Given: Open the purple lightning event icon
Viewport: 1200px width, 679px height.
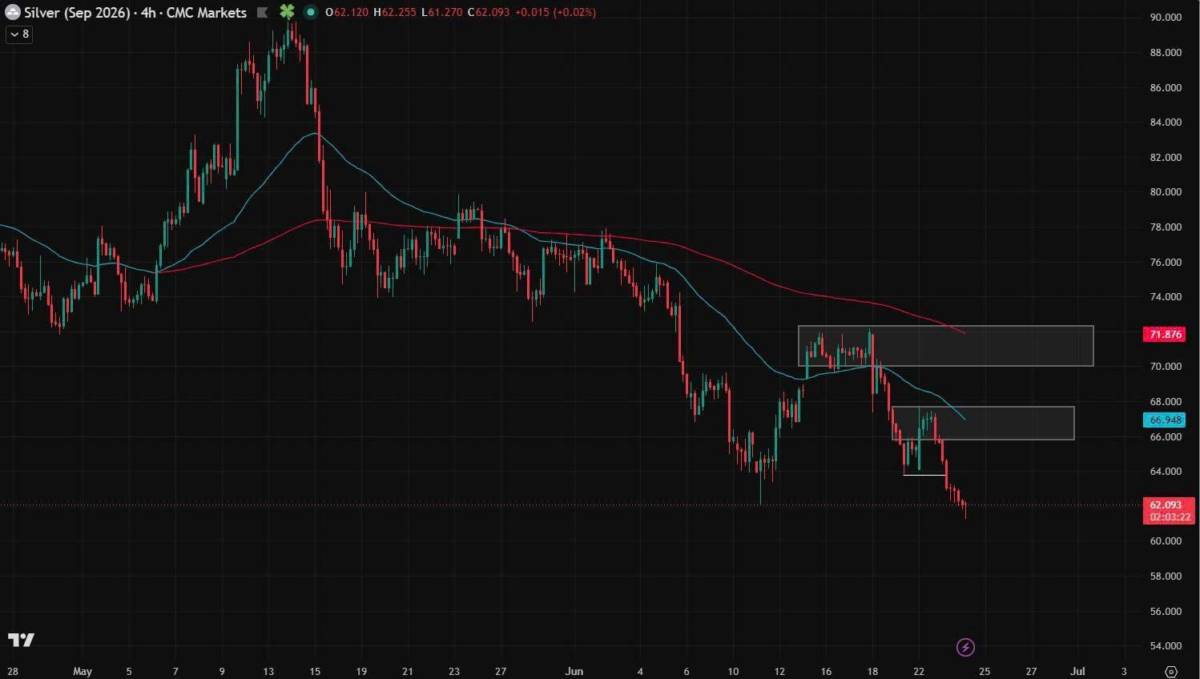Looking at the screenshot, I should point(965,647).
